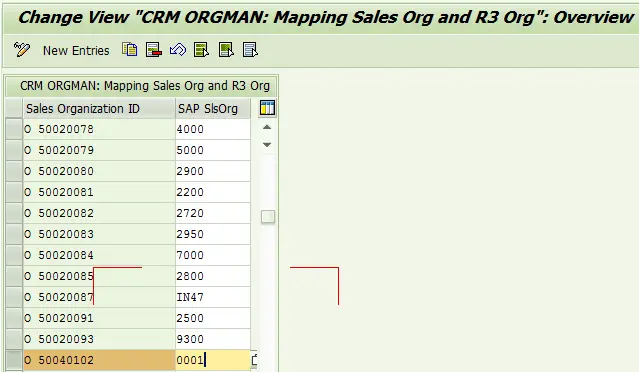Click Sales Organization ID cell O 50020087
Image resolution: width=639 pixels, height=372 pixels.
coord(99,297)
